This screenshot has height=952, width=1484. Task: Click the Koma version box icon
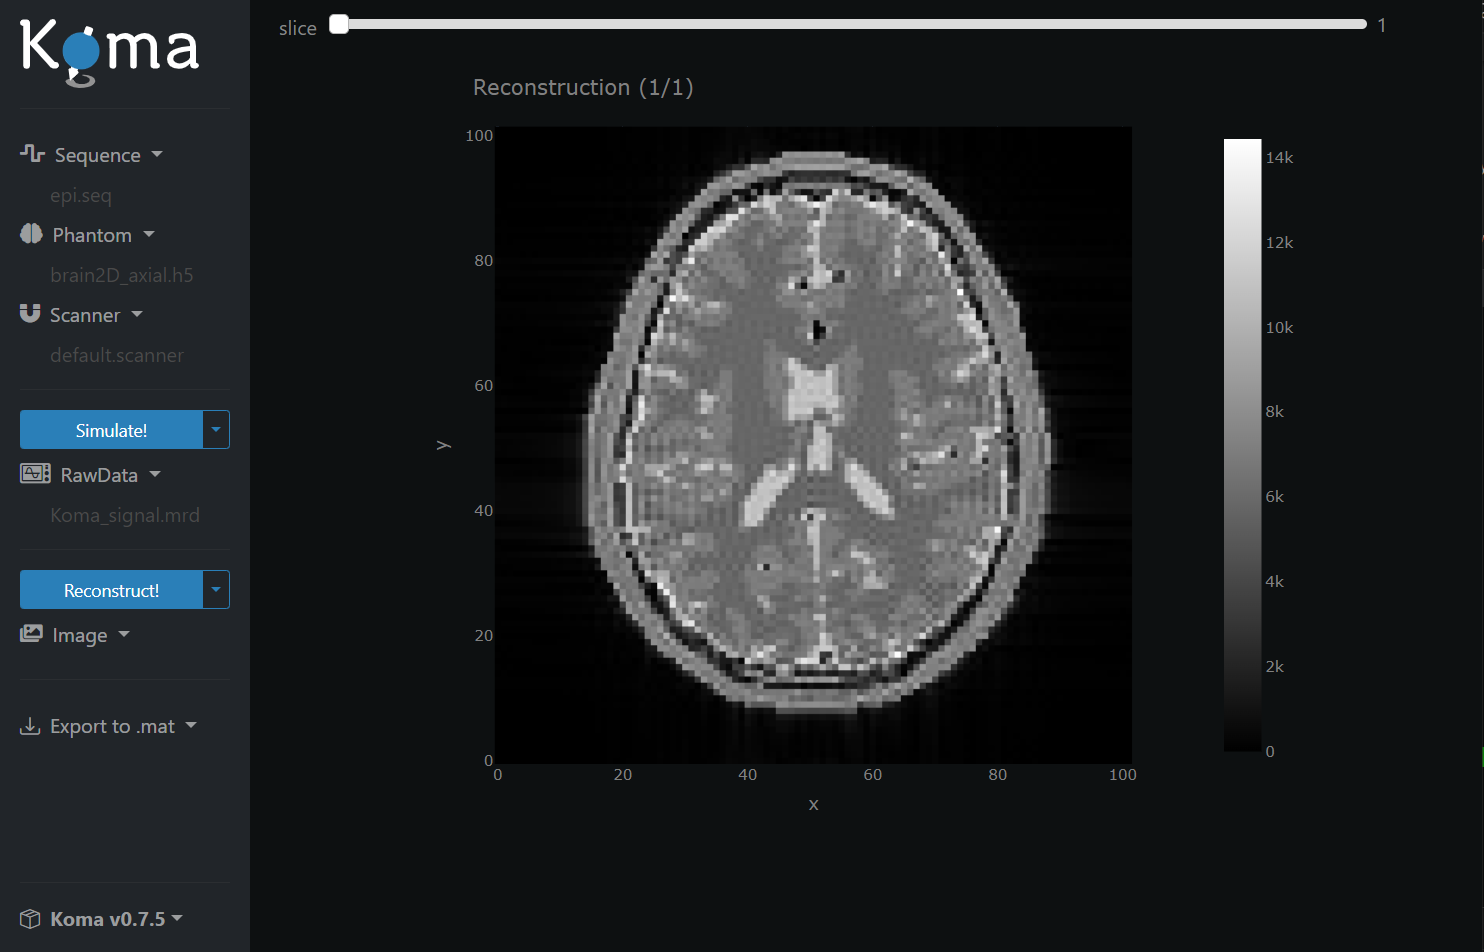tap(30, 919)
